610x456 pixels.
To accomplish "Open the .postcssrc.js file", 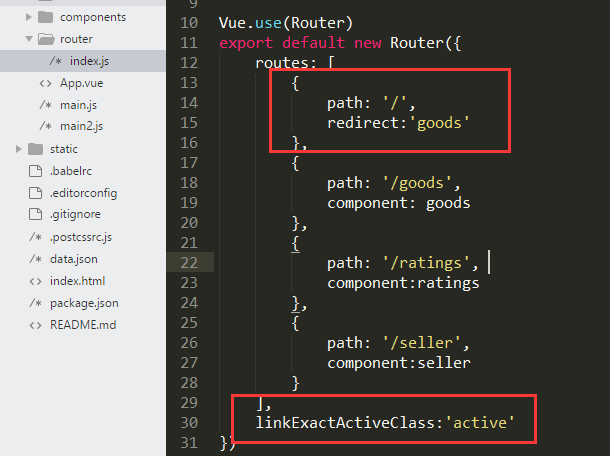I will (81, 237).
